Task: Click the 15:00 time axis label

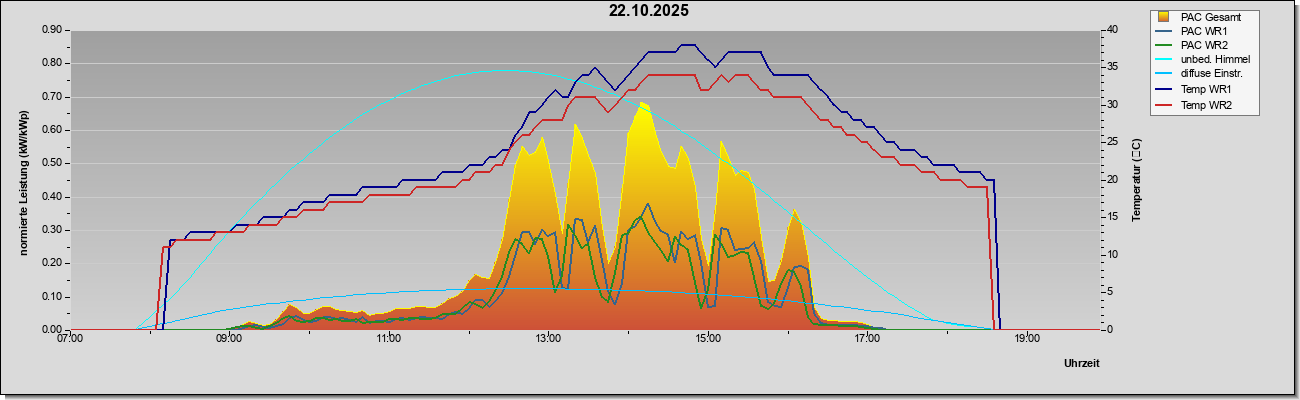Action: 707,338
